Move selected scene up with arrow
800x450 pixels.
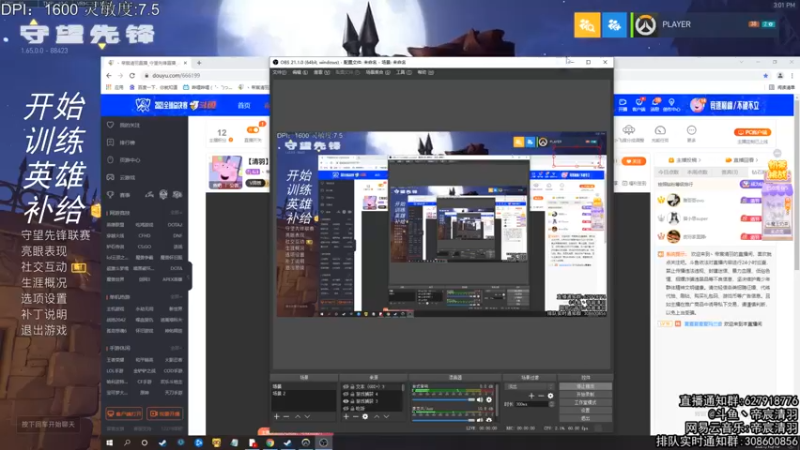click(297, 416)
